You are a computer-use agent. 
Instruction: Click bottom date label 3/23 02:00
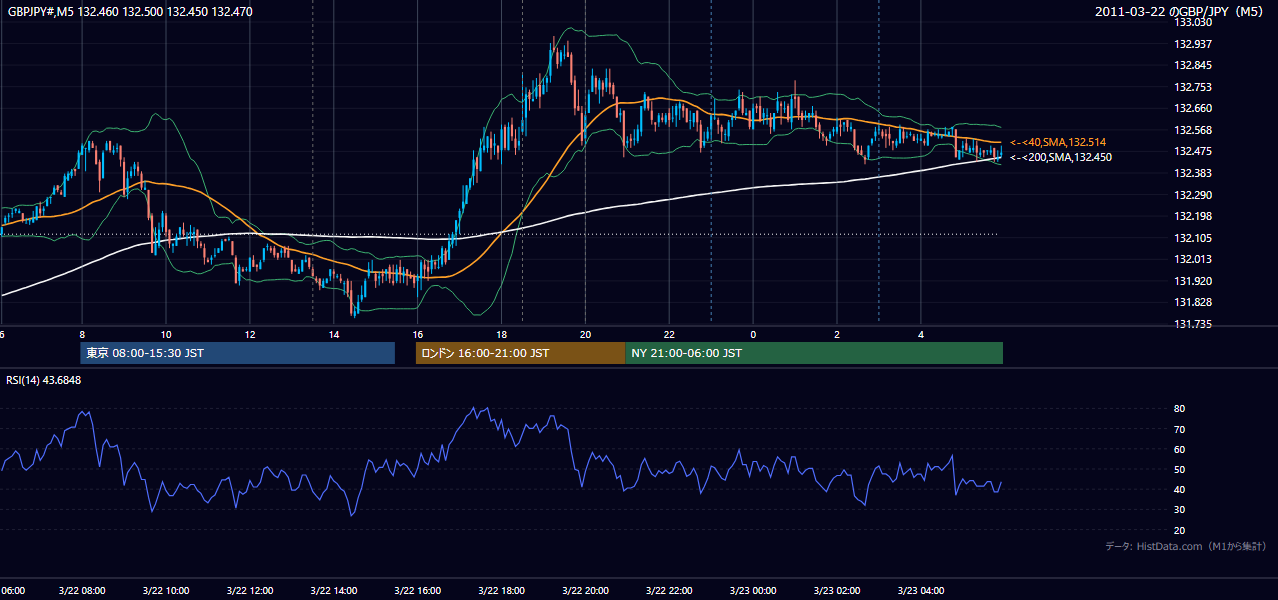coord(837,591)
